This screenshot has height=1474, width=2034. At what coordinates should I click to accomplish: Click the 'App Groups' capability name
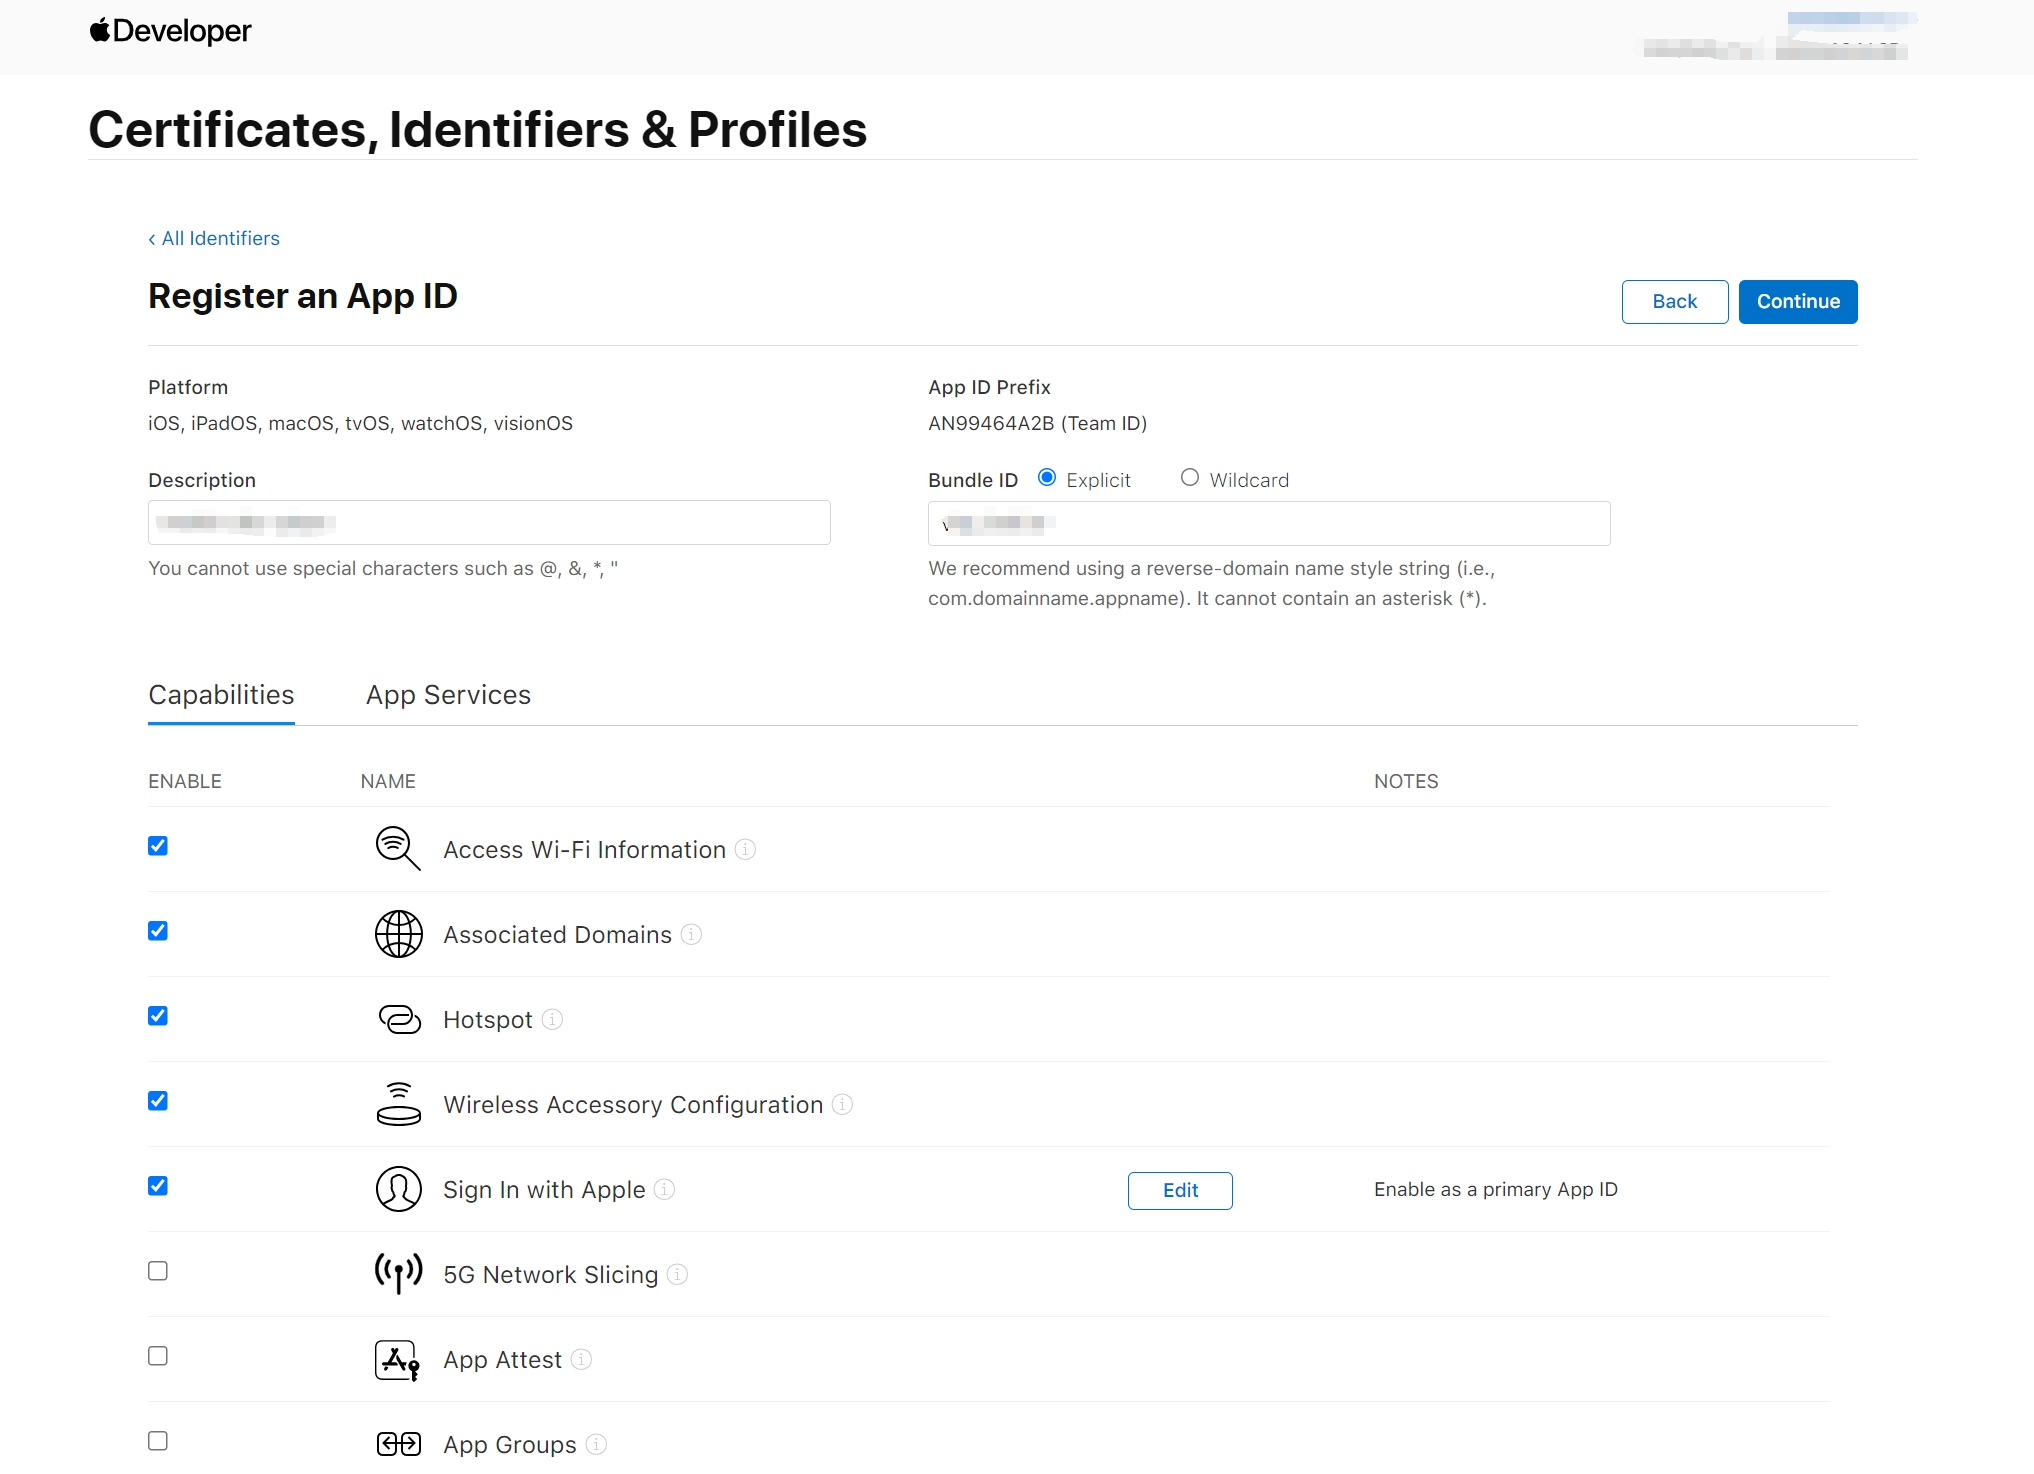coord(510,1445)
